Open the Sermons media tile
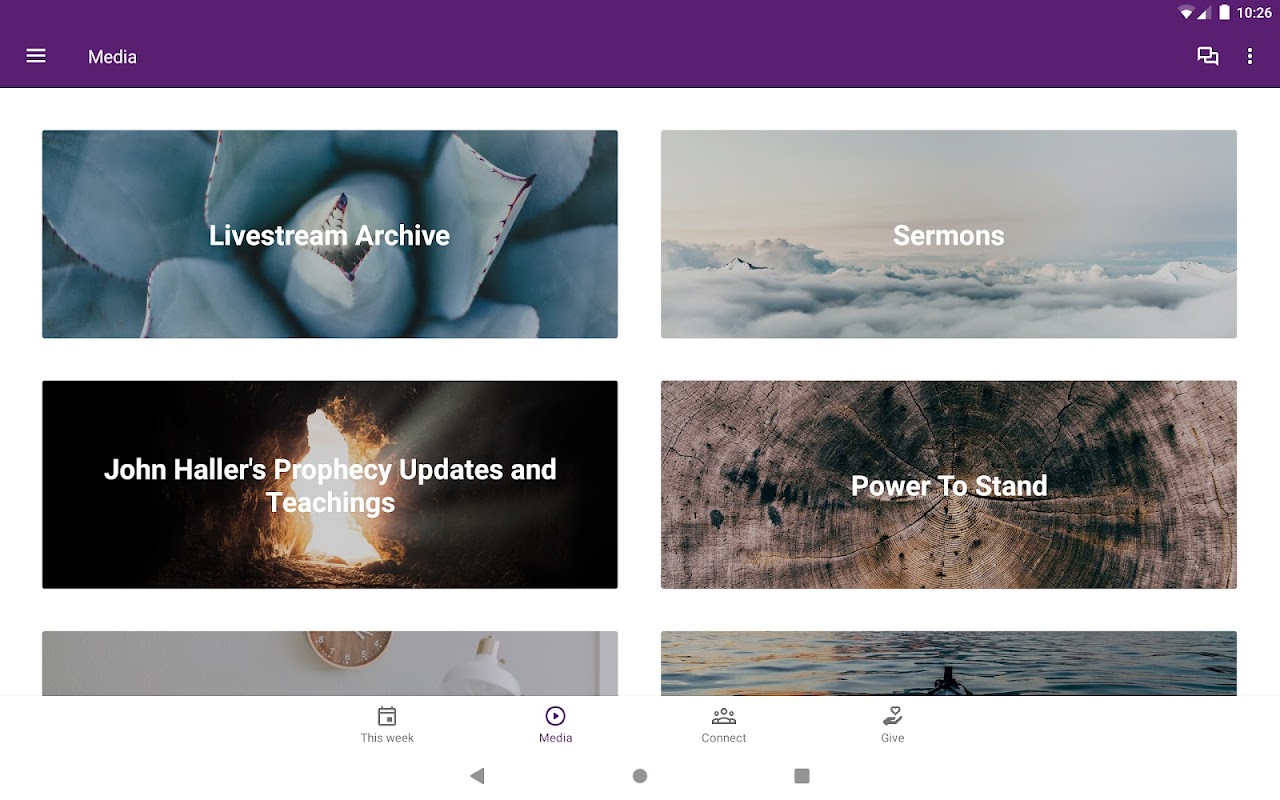The image size is (1280, 800). (x=949, y=234)
